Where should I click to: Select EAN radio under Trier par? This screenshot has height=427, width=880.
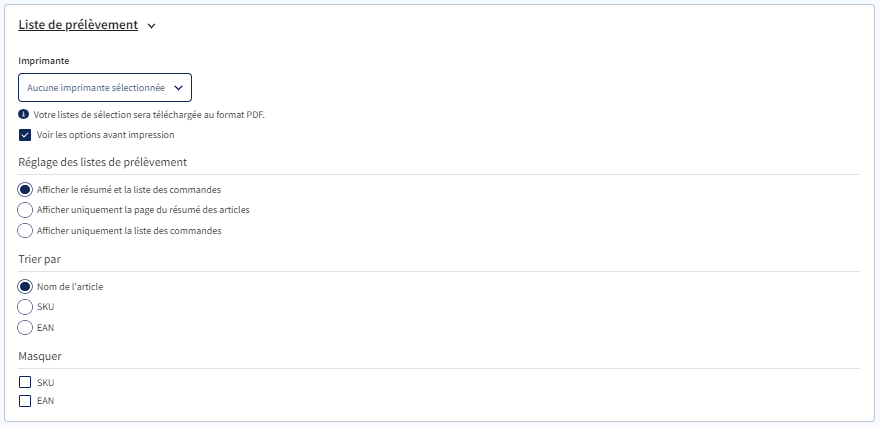[x=25, y=327]
